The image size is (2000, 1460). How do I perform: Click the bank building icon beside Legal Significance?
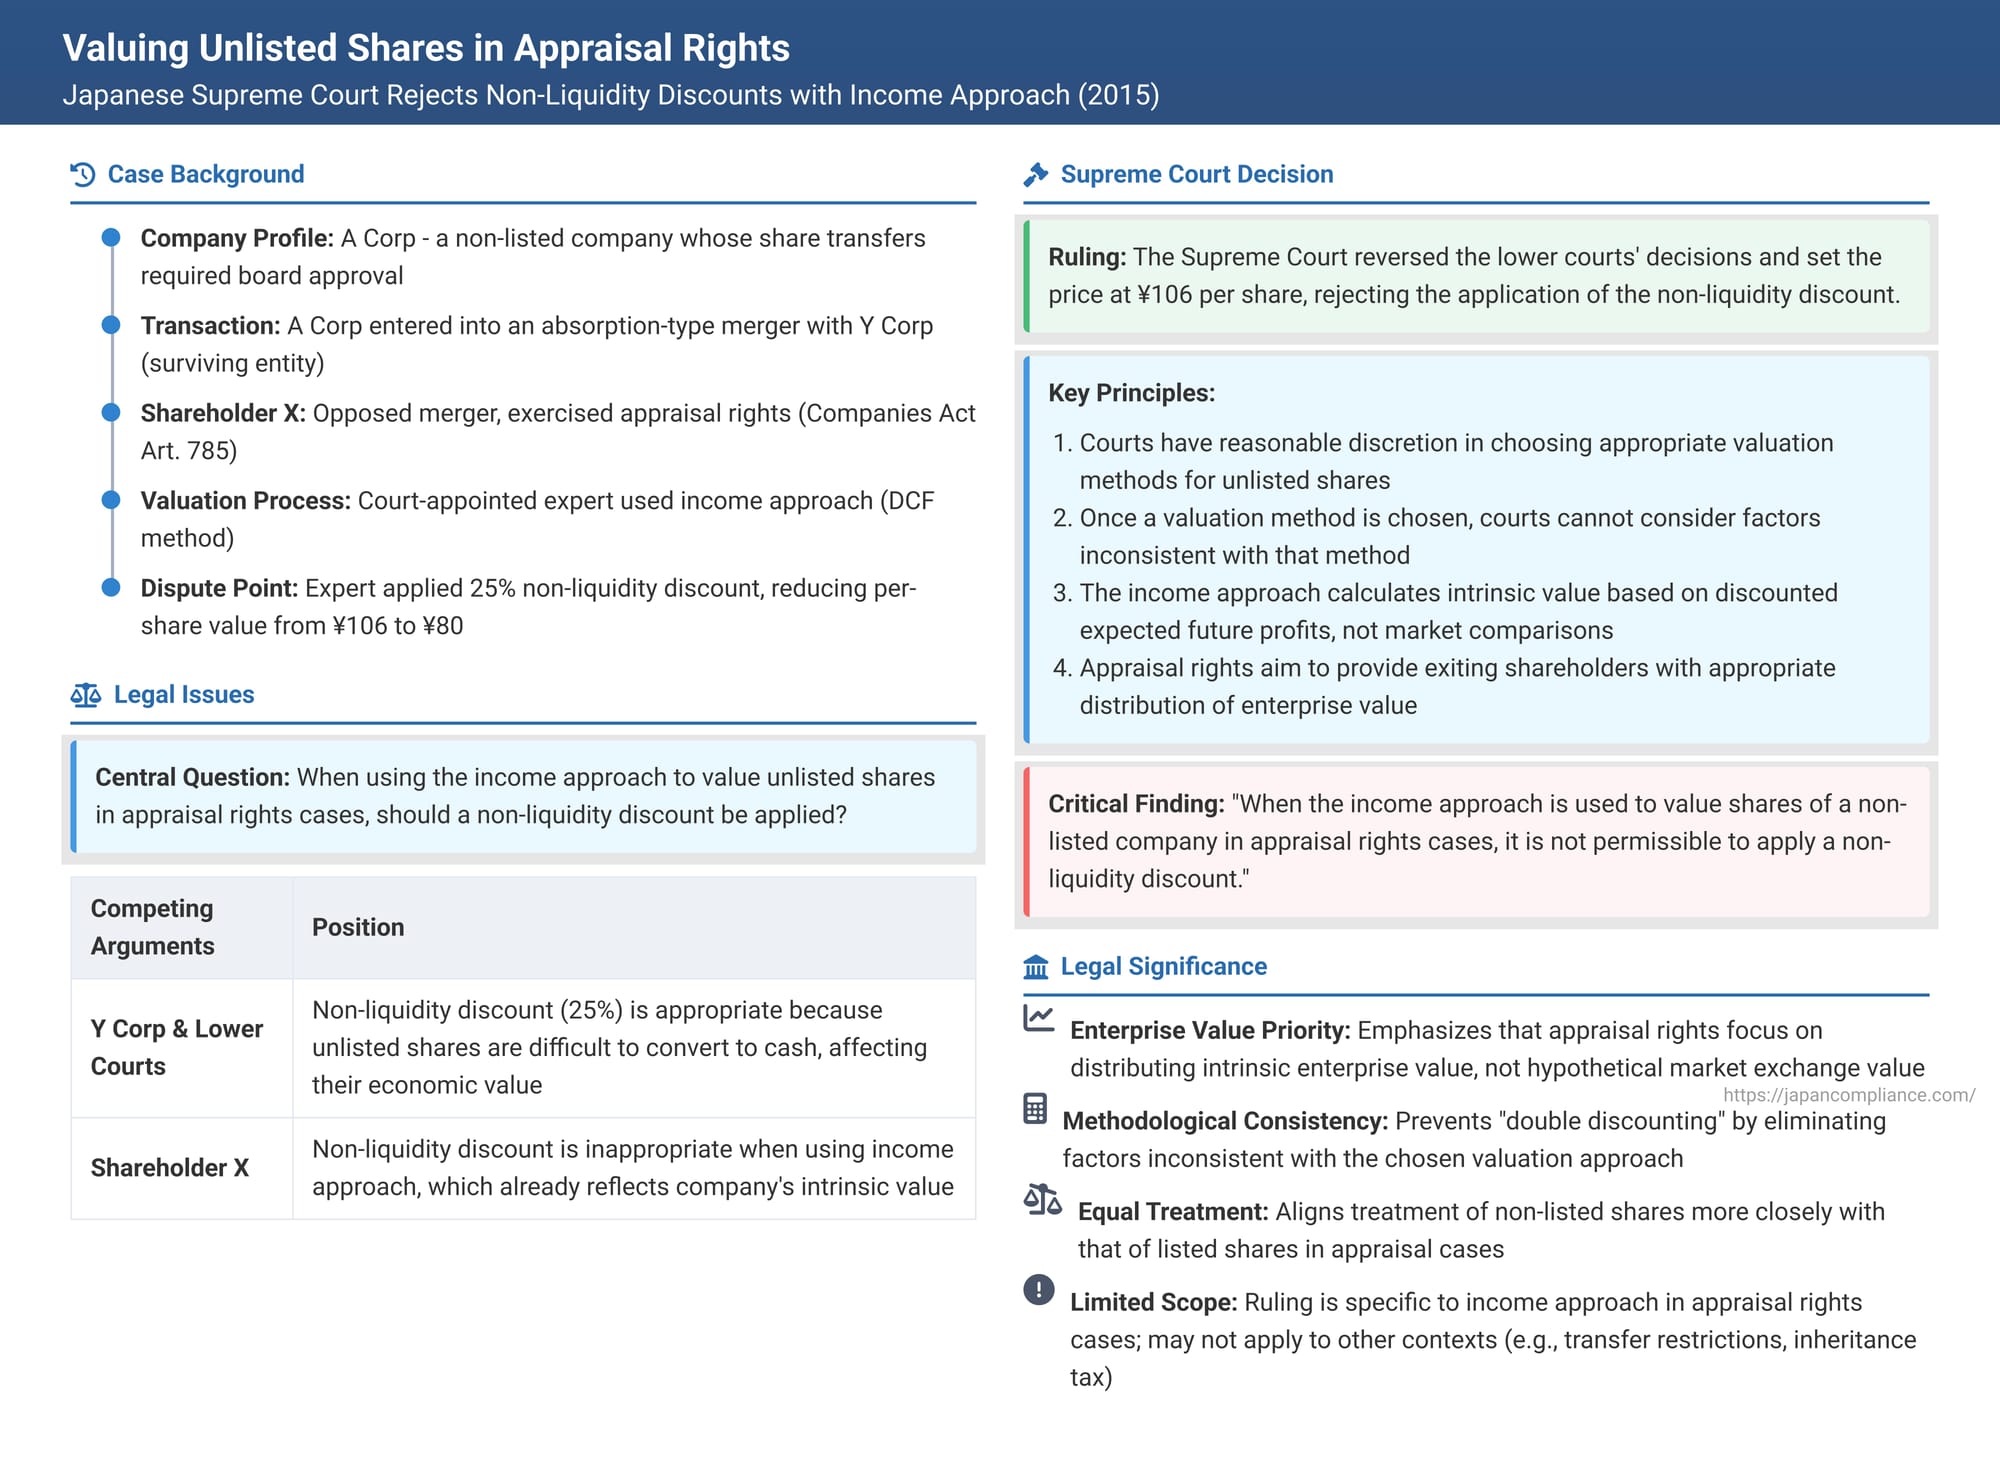tap(1036, 967)
